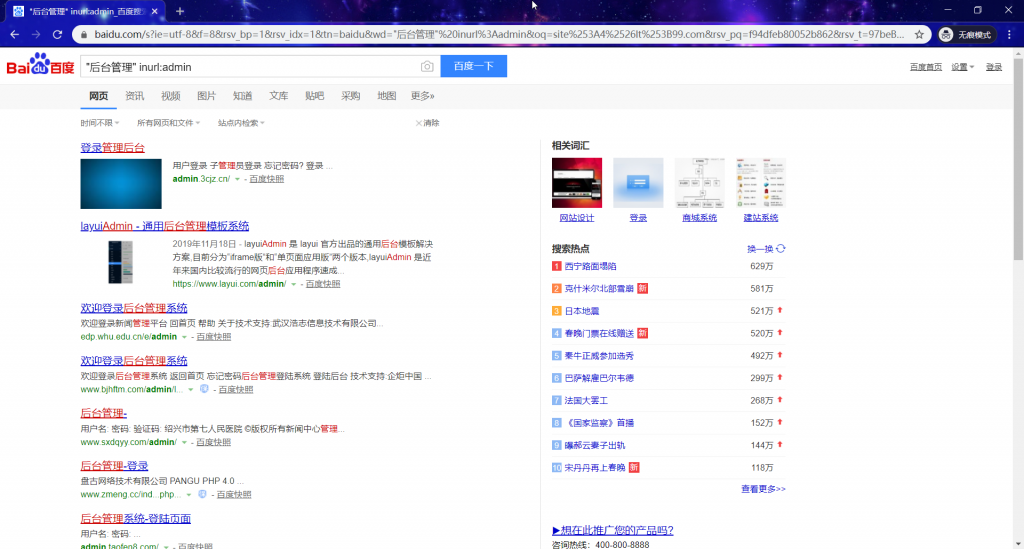Open a new browser tab
This screenshot has height=549, width=1024.
pos(180,11)
